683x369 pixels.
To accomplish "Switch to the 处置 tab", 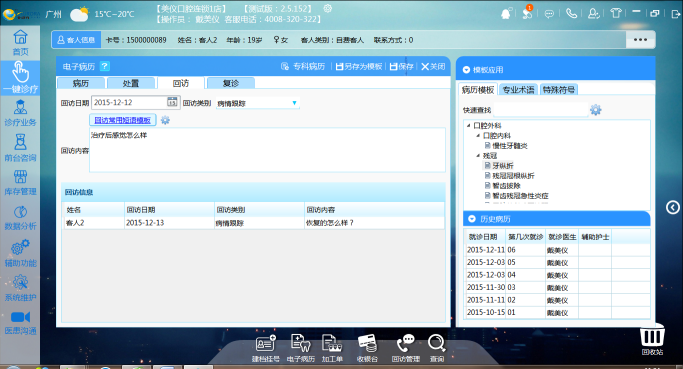I will [x=131, y=83].
